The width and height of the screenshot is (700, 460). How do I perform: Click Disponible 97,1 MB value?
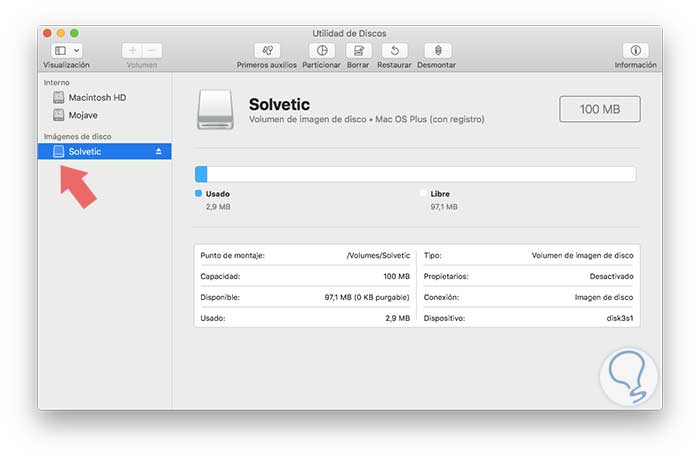pyautogui.click(x=367, y=297)
